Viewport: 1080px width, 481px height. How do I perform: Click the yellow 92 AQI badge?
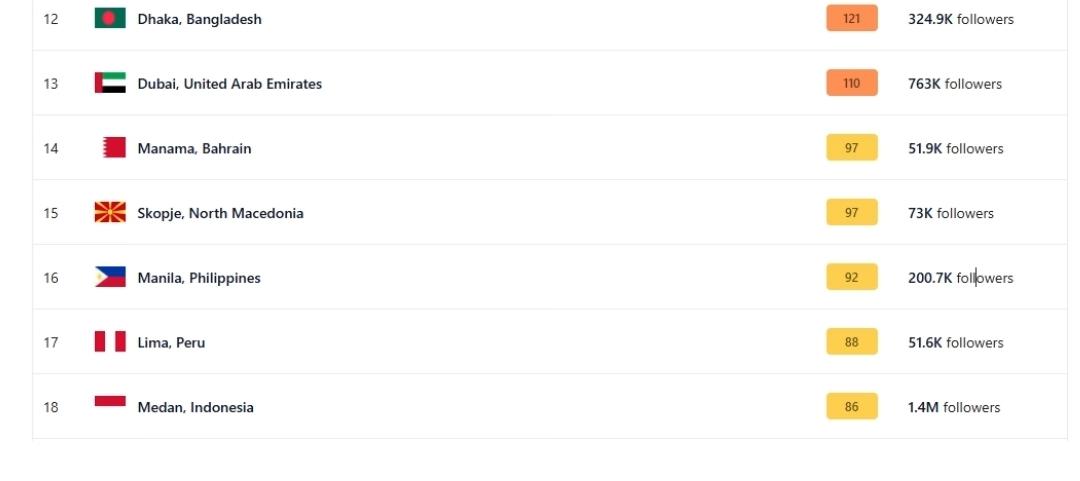click(851, 278)
